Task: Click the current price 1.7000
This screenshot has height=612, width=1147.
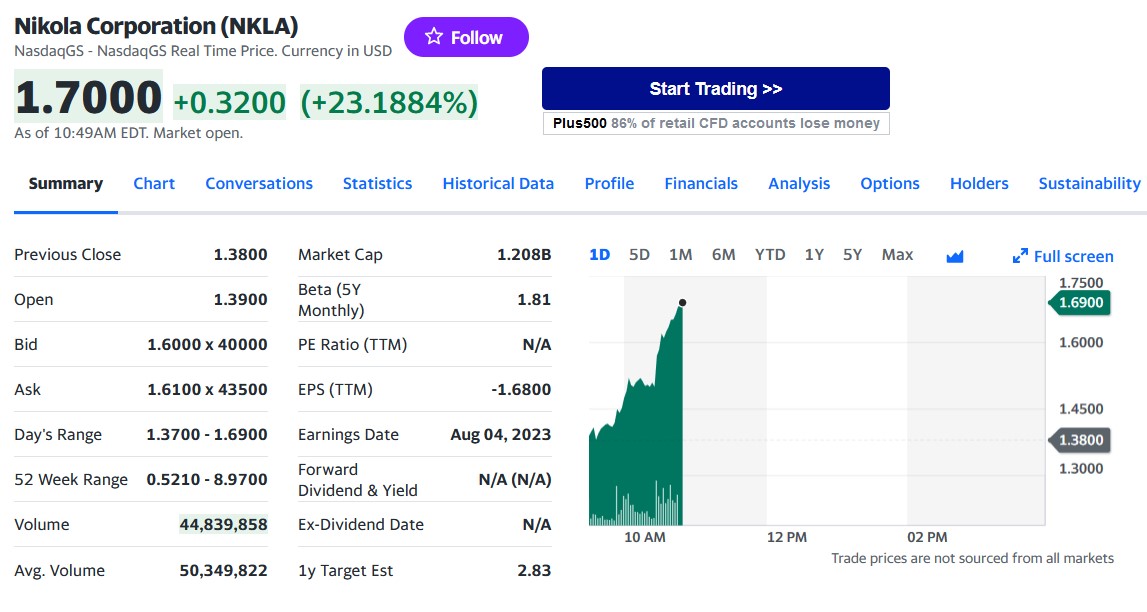Action: tap(89, 97)
